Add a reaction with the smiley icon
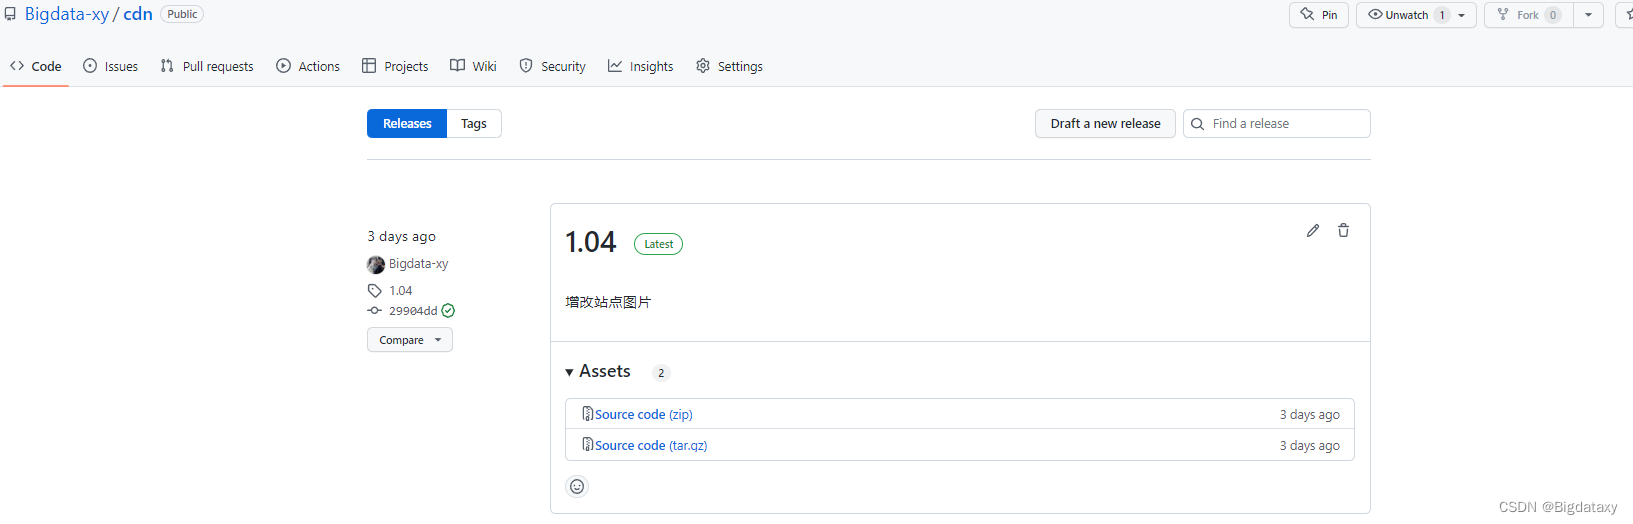This screenshot has width=1633, height=524. (x=577, y=487)
